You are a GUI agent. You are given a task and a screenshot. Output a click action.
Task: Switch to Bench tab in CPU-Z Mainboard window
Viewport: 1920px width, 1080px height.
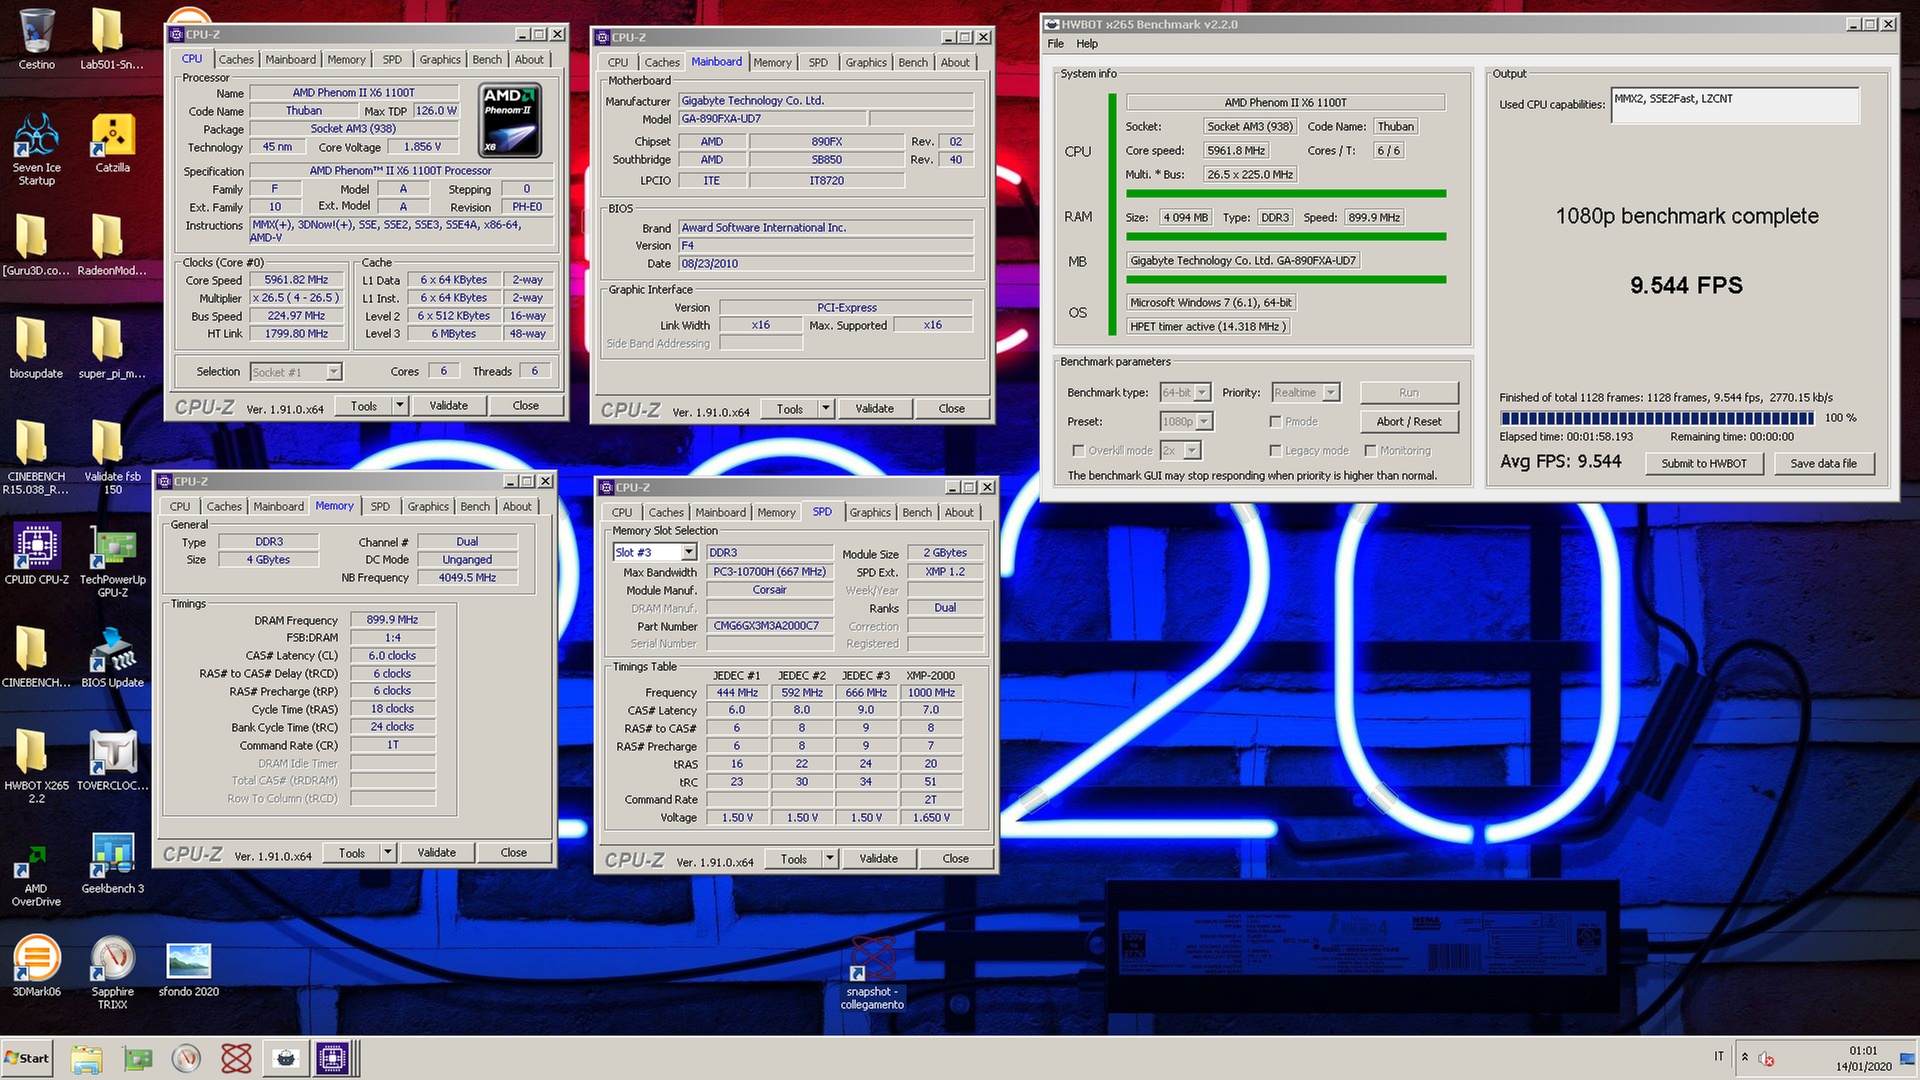click(913, 63)
